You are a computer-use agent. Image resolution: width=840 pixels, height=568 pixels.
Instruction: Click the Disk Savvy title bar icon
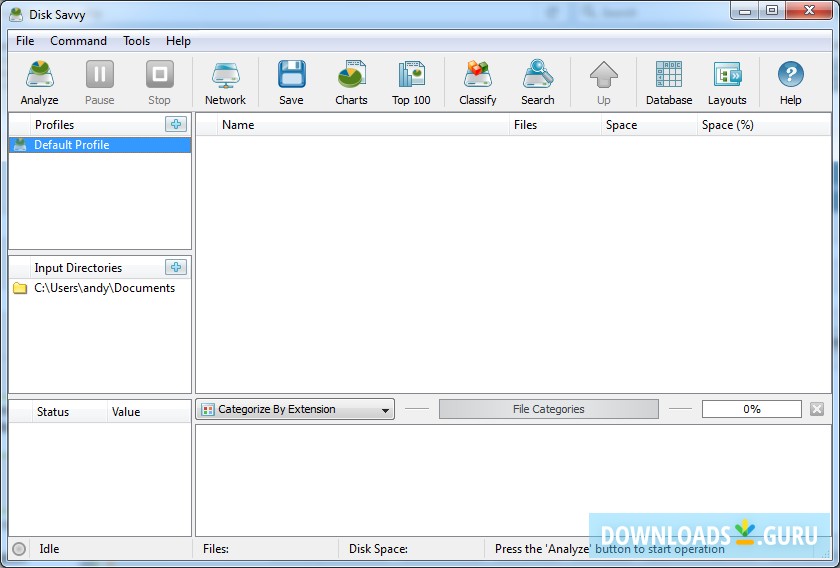[x=16, y=14]
